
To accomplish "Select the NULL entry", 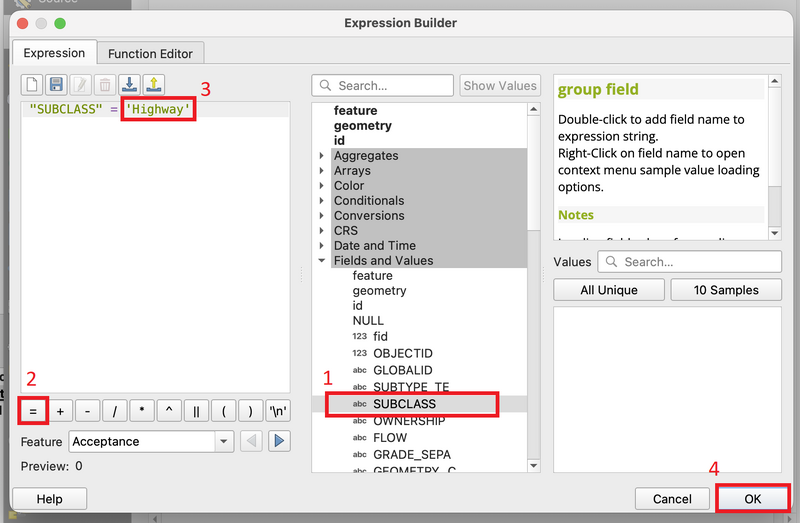I will tap(368, 320).
